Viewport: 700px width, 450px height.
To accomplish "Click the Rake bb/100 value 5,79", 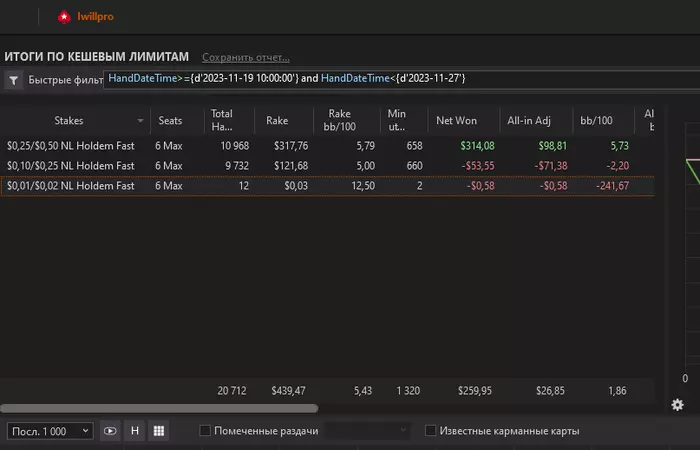I will point(366,146).
